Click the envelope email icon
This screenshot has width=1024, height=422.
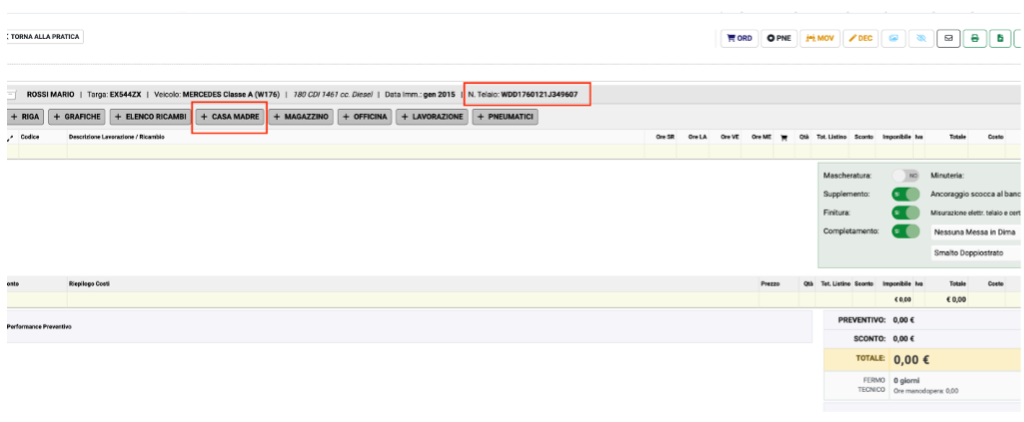click(x=948, y=39)
